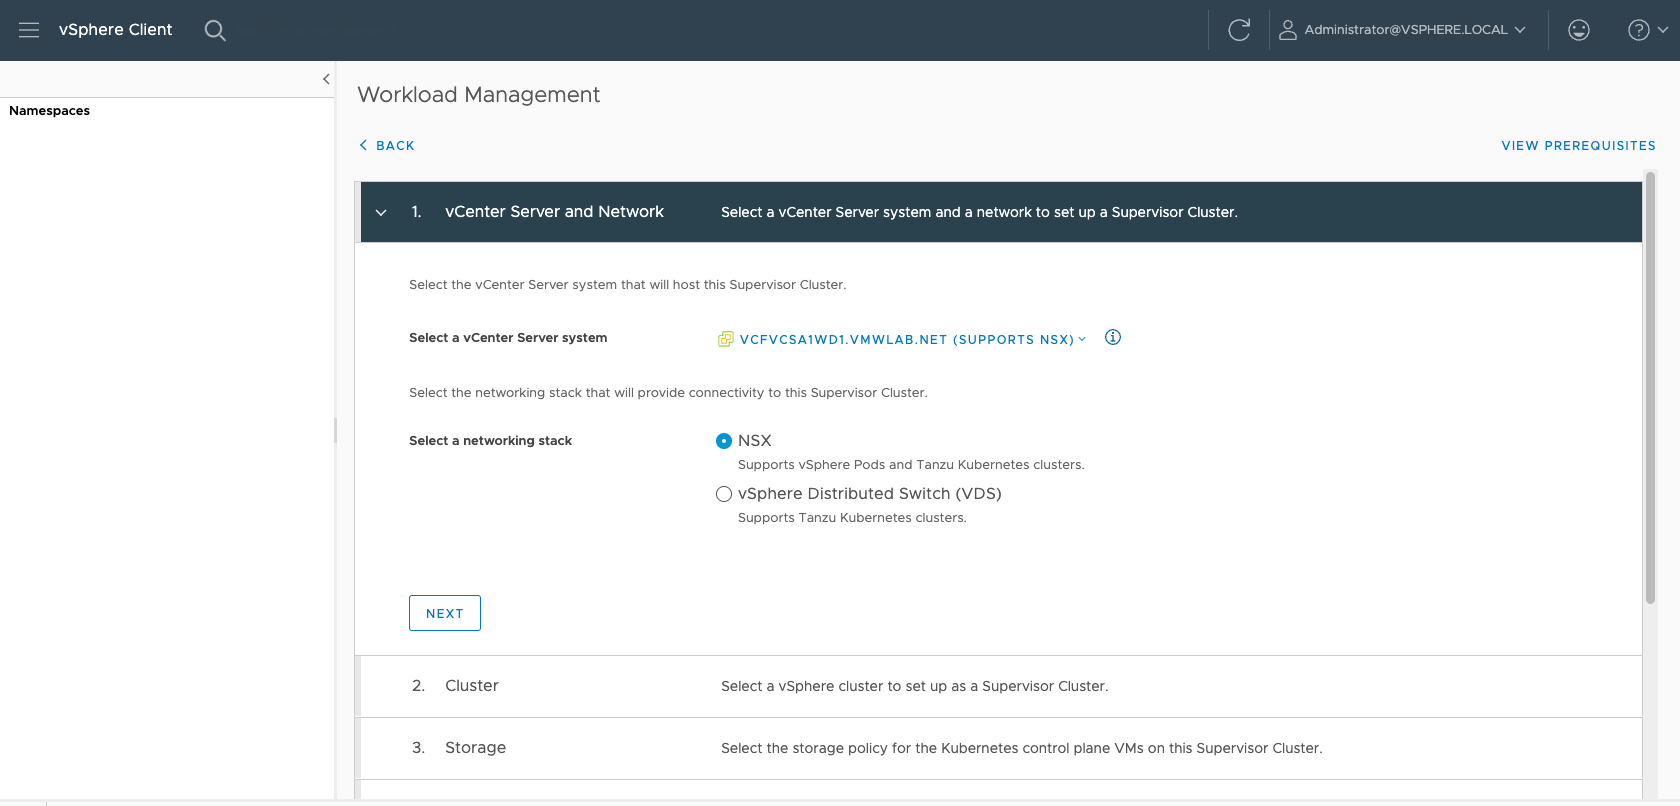Screen dimensions: 1680x806
Task: Click the vCenter Server info icon
Action: (1113, 338)
